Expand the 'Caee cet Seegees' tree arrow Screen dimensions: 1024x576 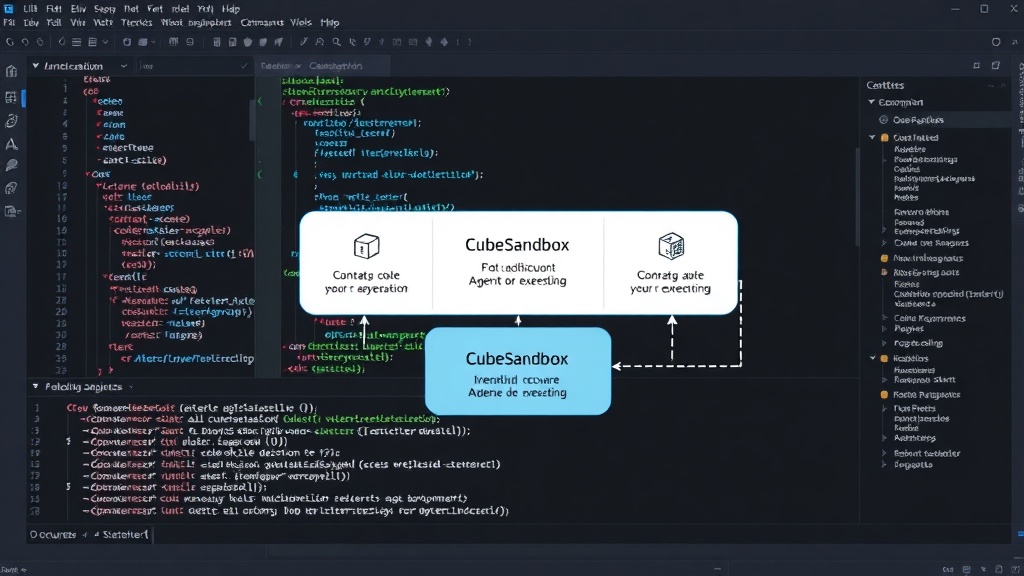tap(885, 243)
